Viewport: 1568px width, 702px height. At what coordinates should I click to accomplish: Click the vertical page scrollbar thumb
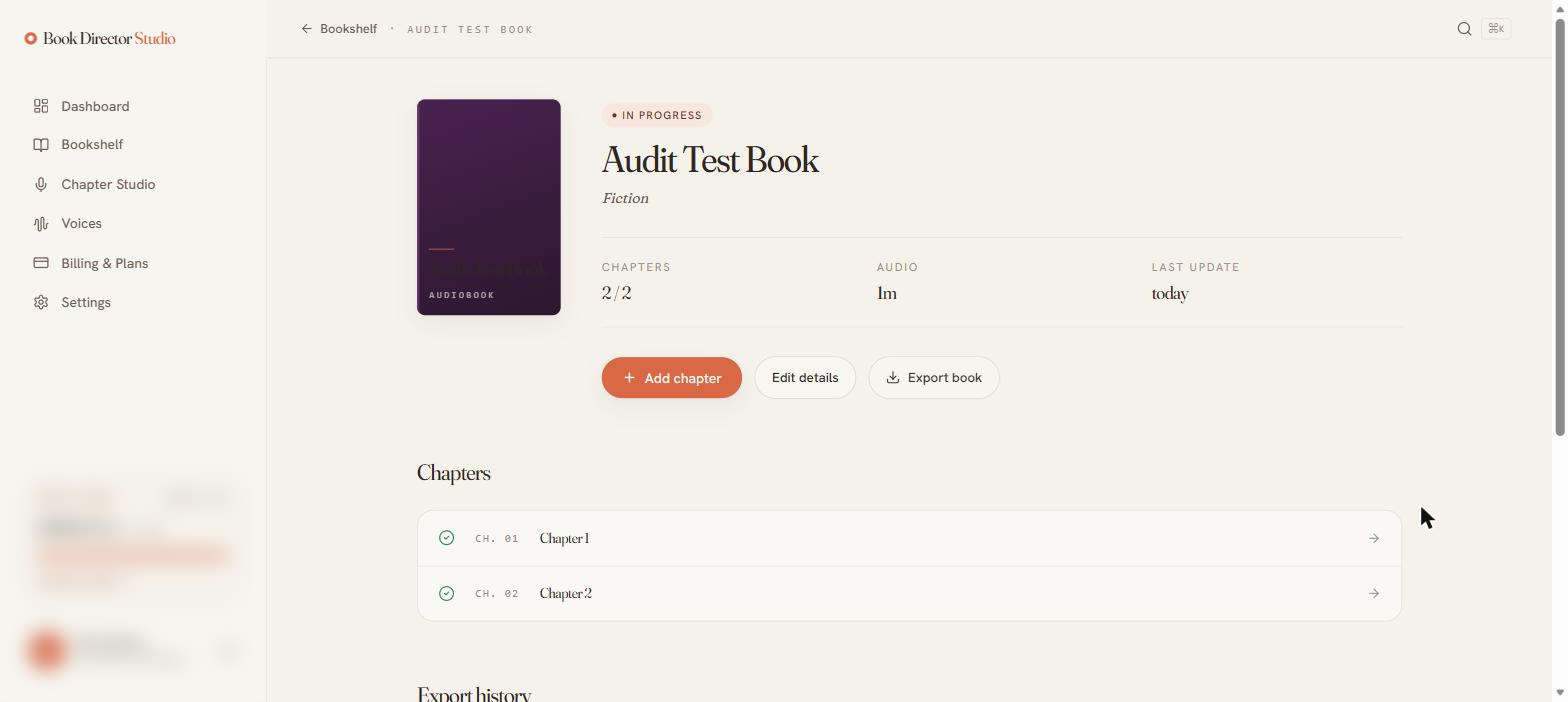pos(1560,225)
